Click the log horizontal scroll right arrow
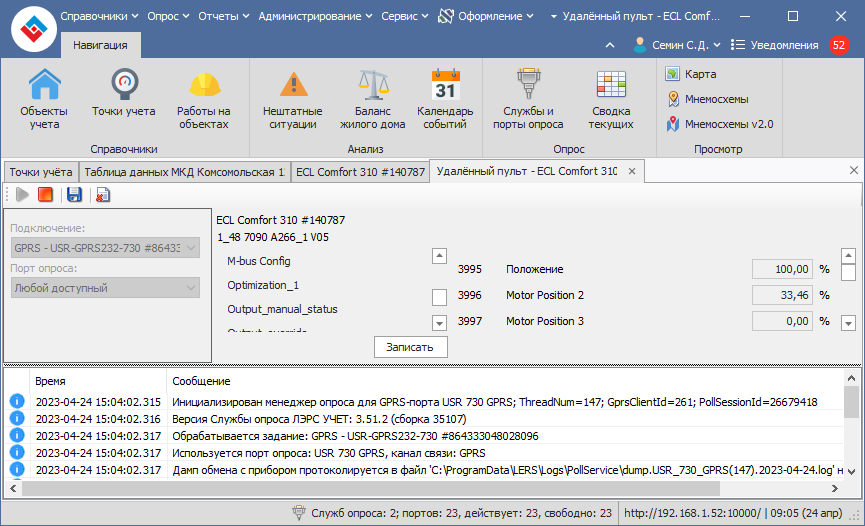The height and width of the screenshot is (526, 865). (x=835, y=488)
